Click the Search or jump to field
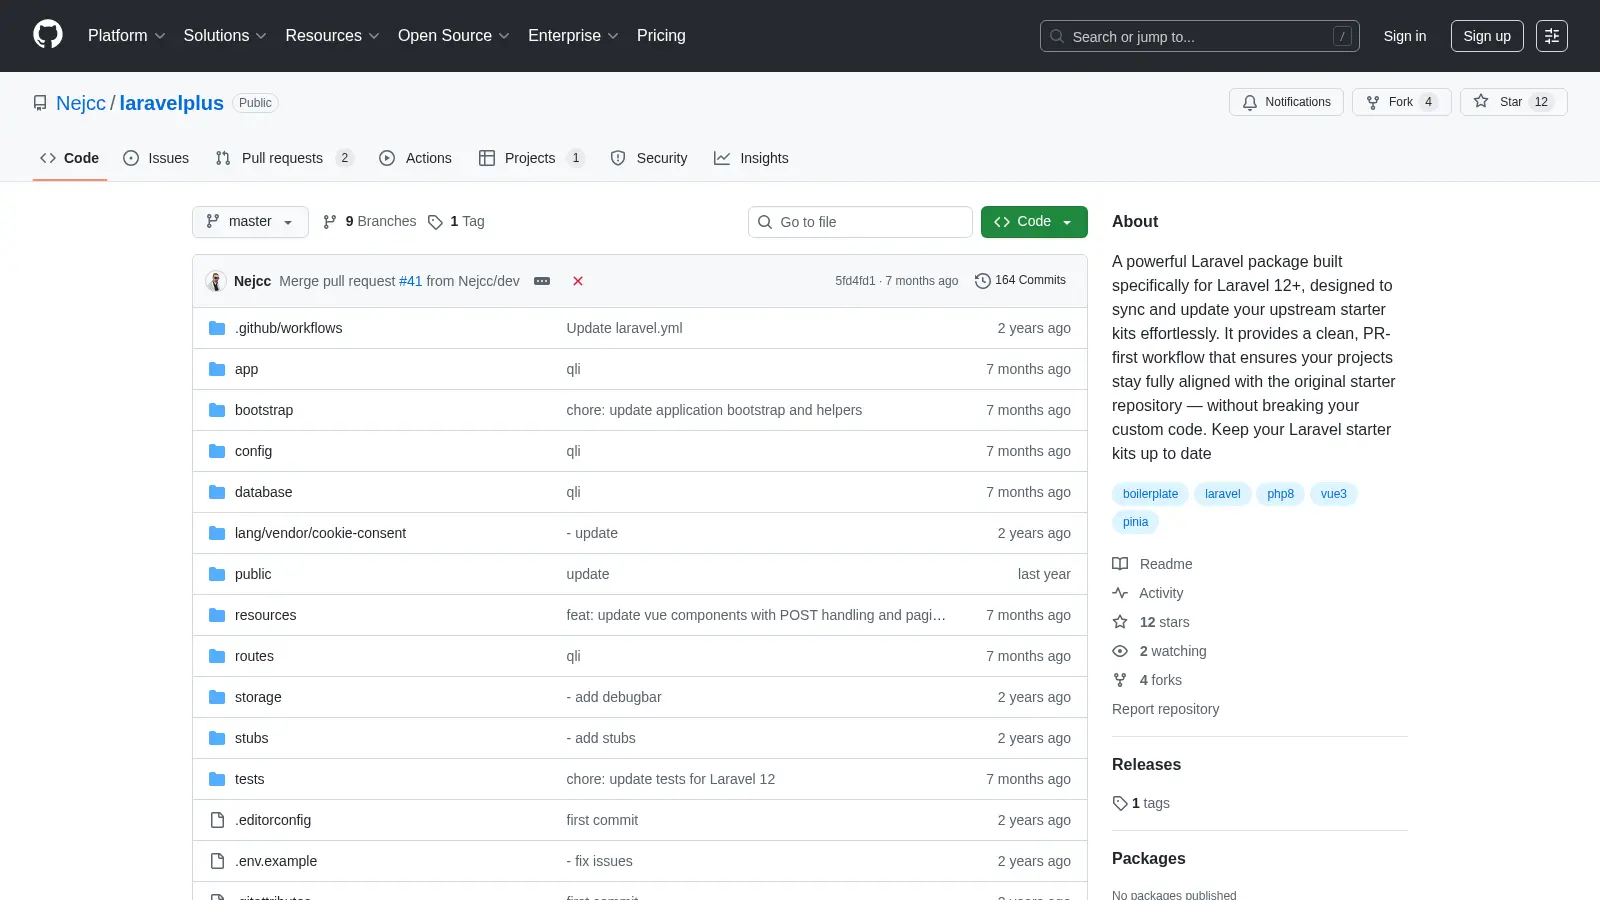The height and width of the screenshot is (900, 1600). click(x=1200, y=36)
